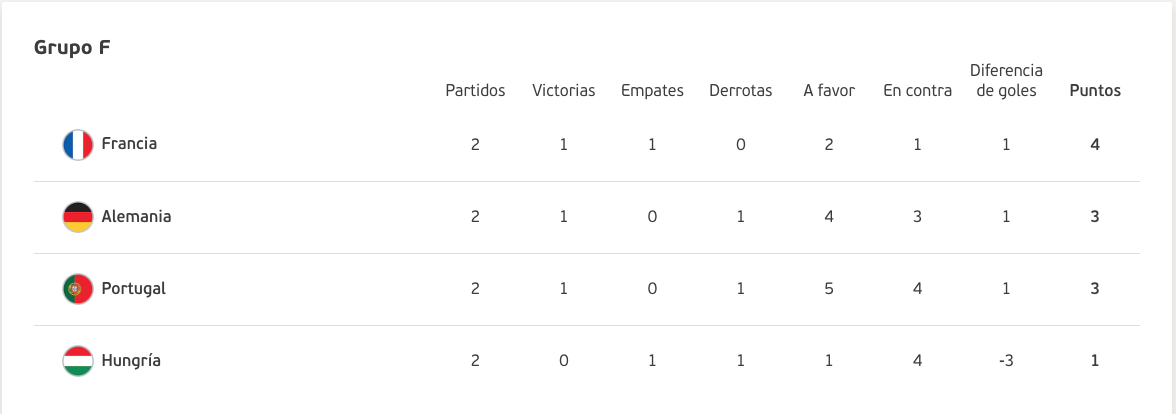Click the France flag icon
Image resolution: width=1176 pixels, height=414 pixels.
coord(77,145)
